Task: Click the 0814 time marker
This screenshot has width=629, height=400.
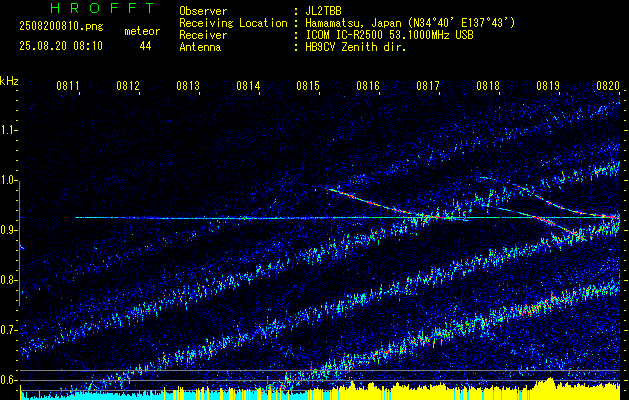Action: pyautogui.click(x=248, y=86)
